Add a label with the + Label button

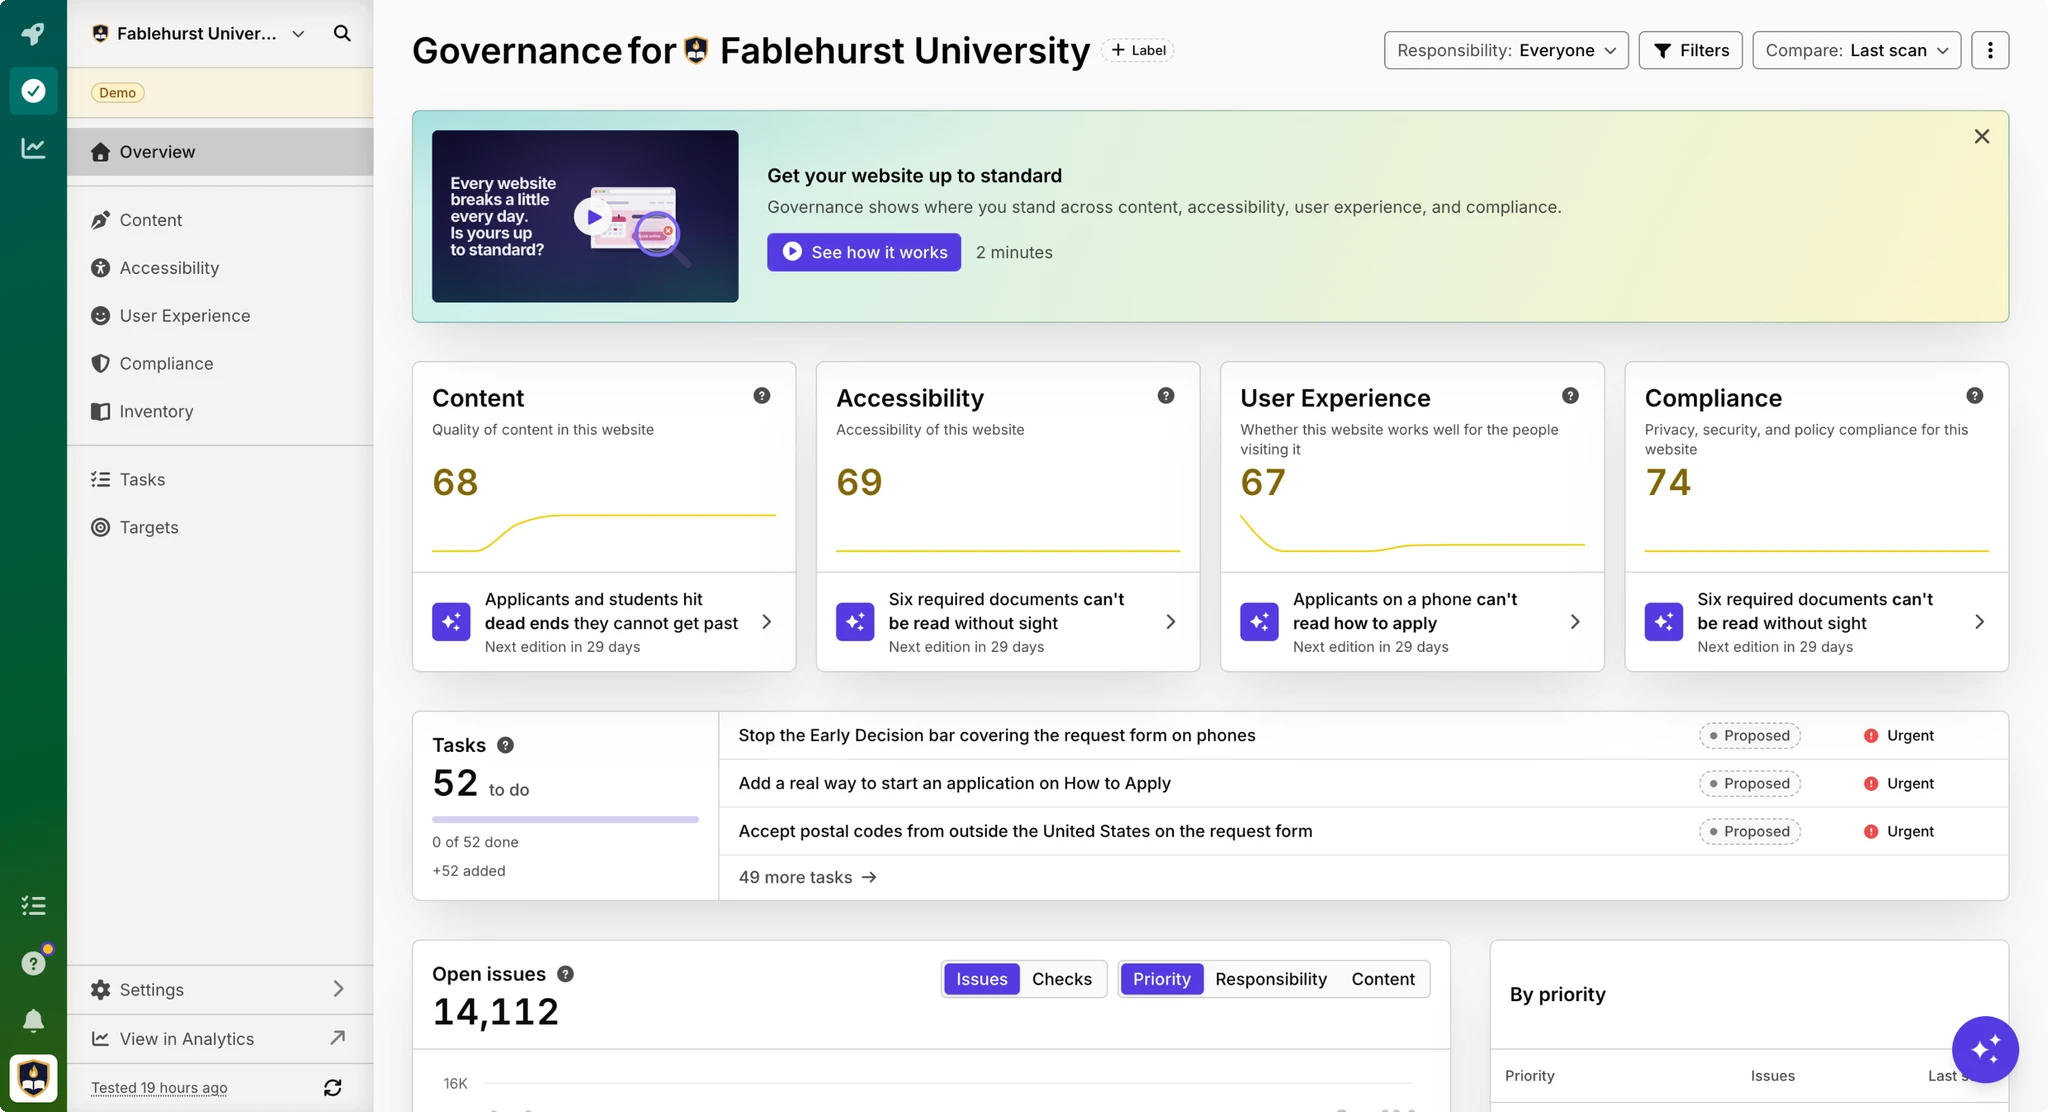(1138, 50)
